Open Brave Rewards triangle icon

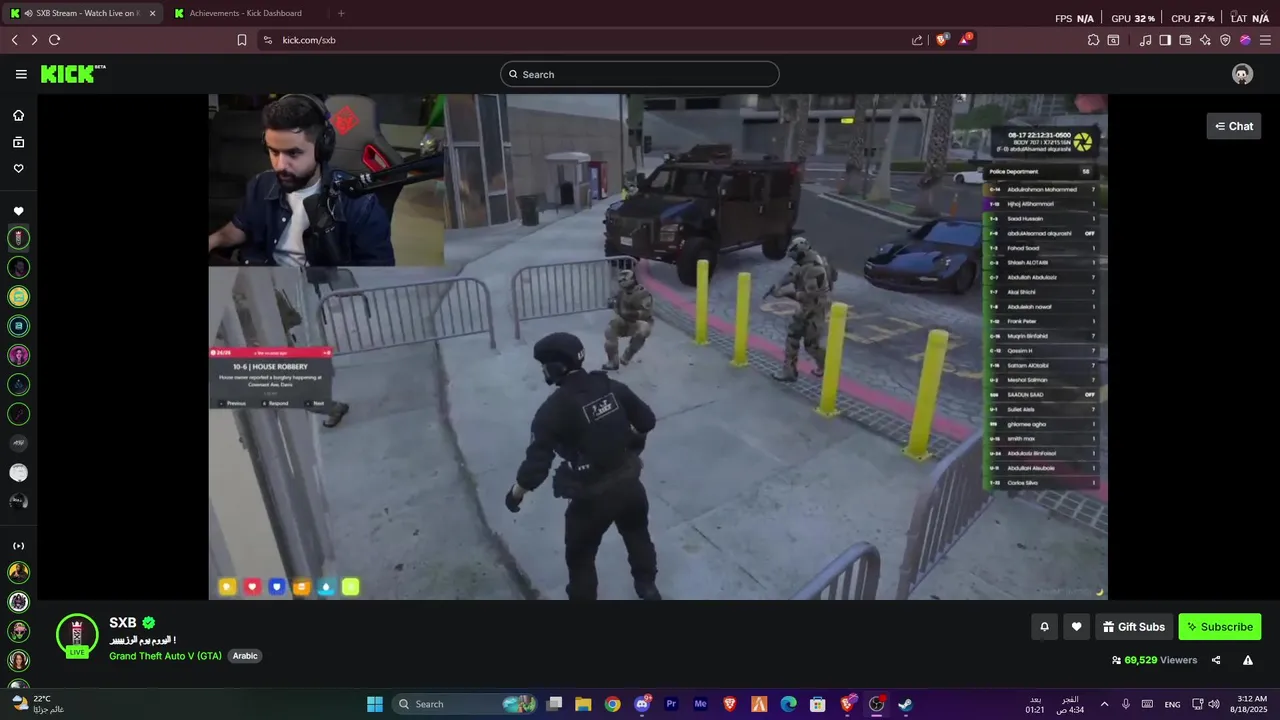[965, 40]
